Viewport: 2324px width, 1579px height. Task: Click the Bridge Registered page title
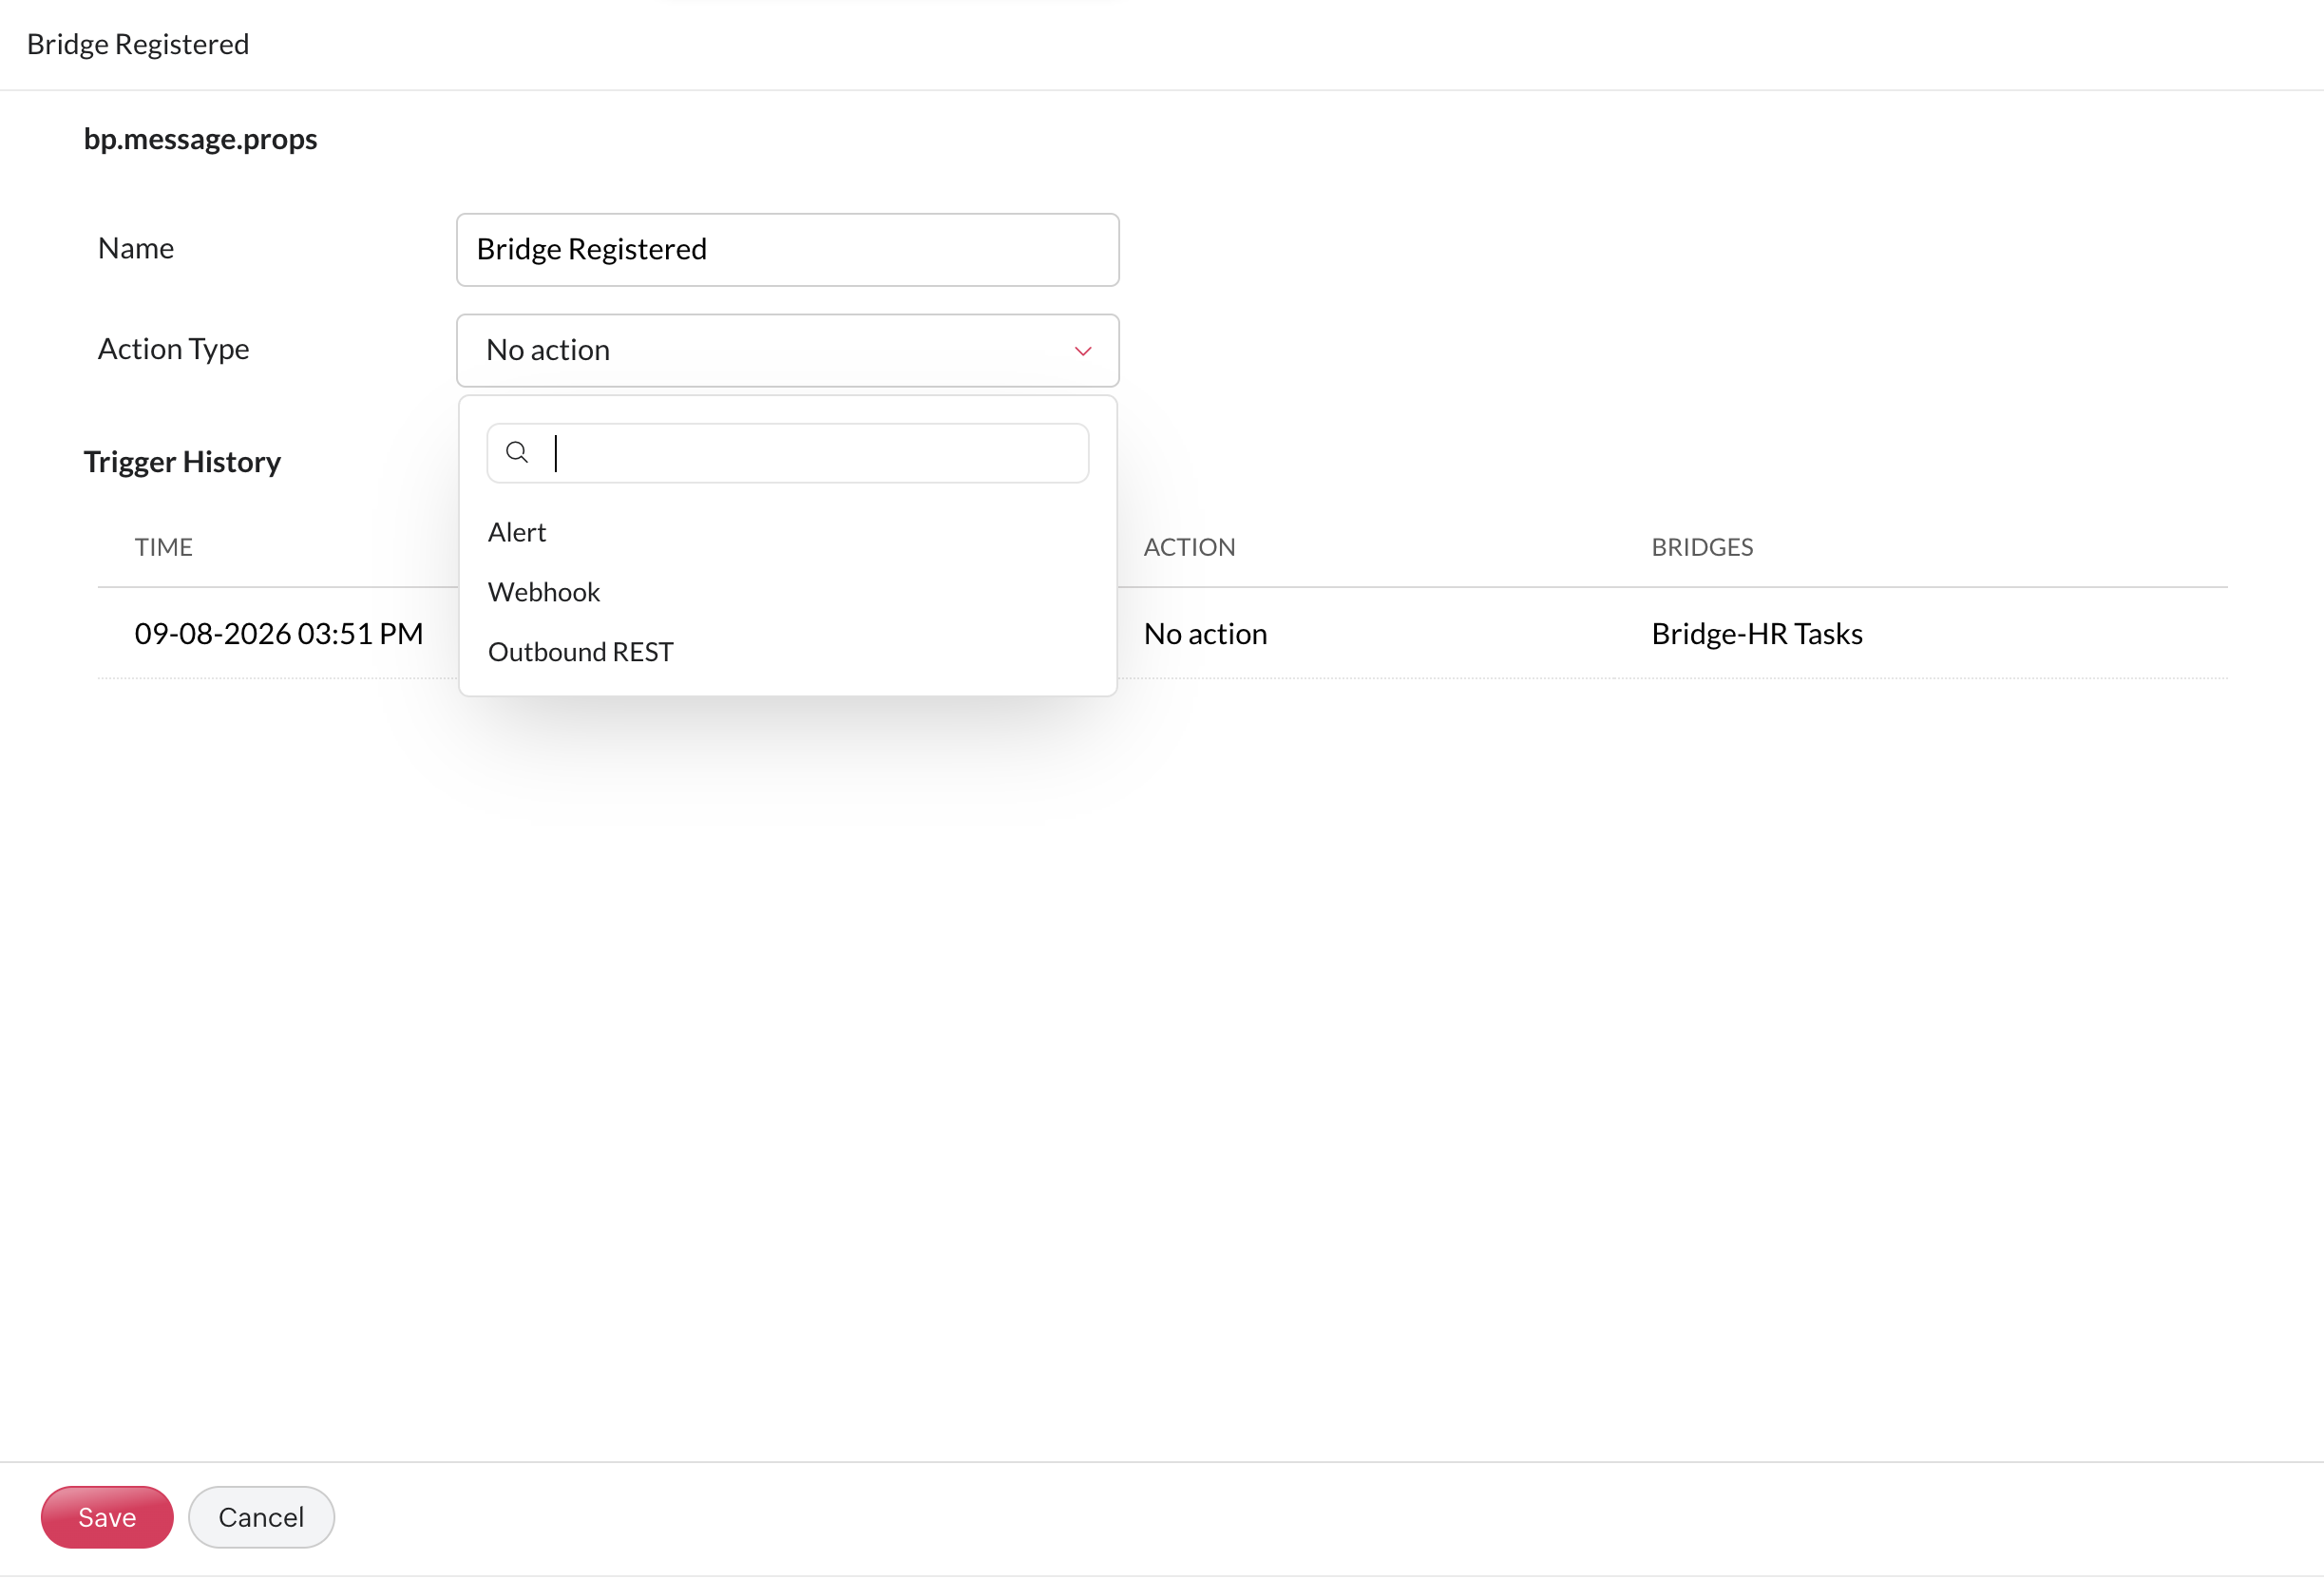[138, 44]
